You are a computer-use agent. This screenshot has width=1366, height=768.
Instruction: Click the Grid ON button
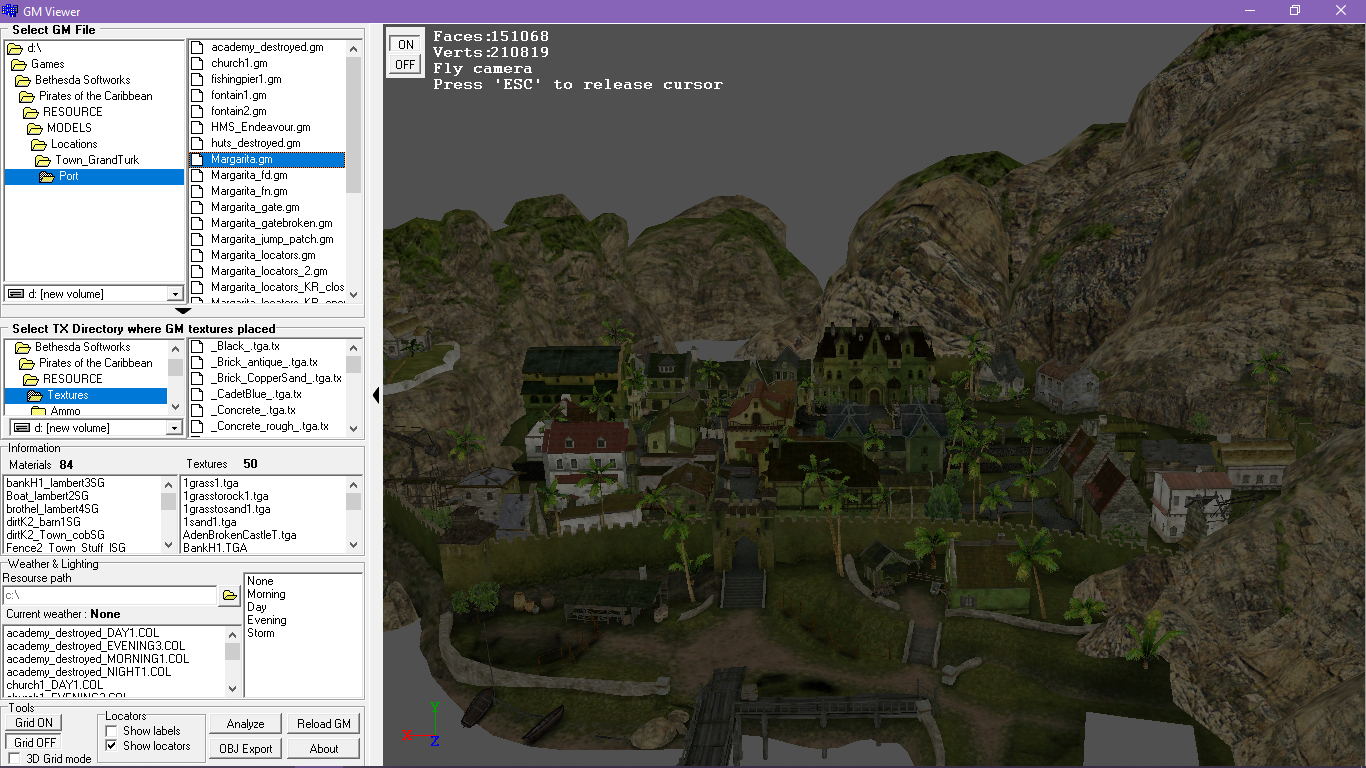click(34, 723)
